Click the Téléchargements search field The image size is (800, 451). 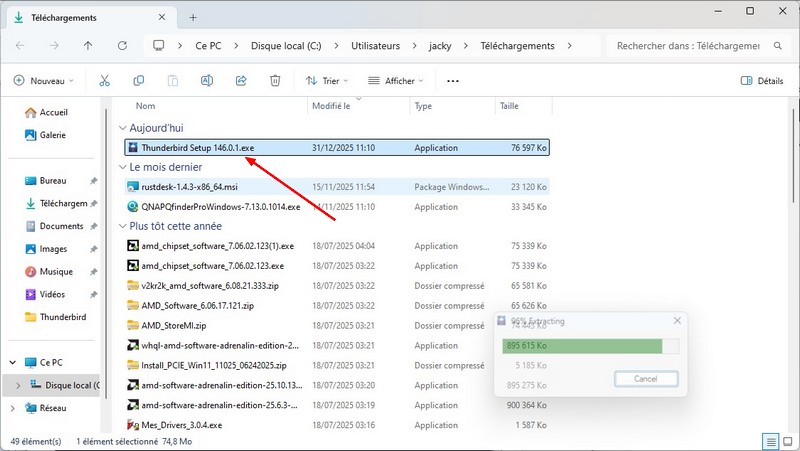[688, 46]
